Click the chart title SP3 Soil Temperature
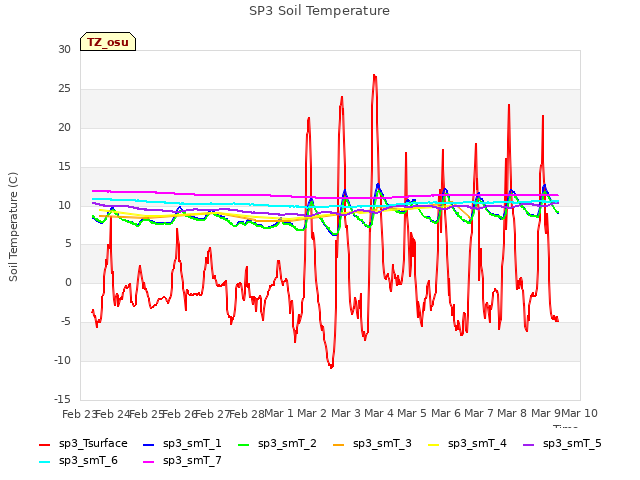The height and width of the screenshot is (480, 640). [x=319, y=11]
